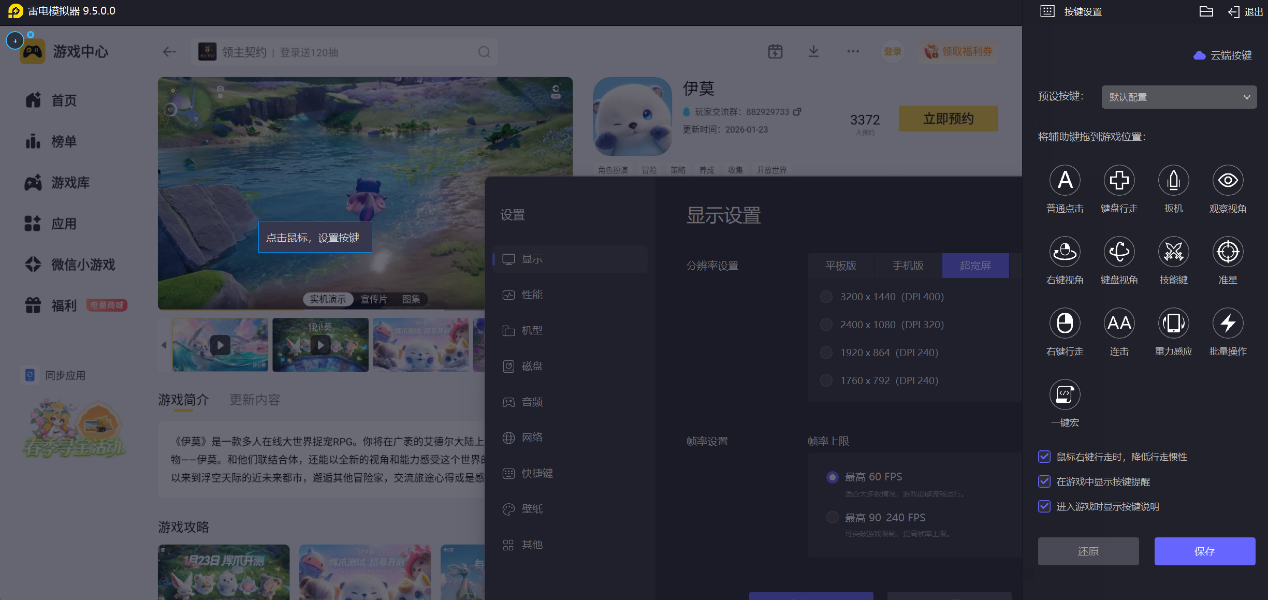Open 快捷键 shortcut settings section

571,473
